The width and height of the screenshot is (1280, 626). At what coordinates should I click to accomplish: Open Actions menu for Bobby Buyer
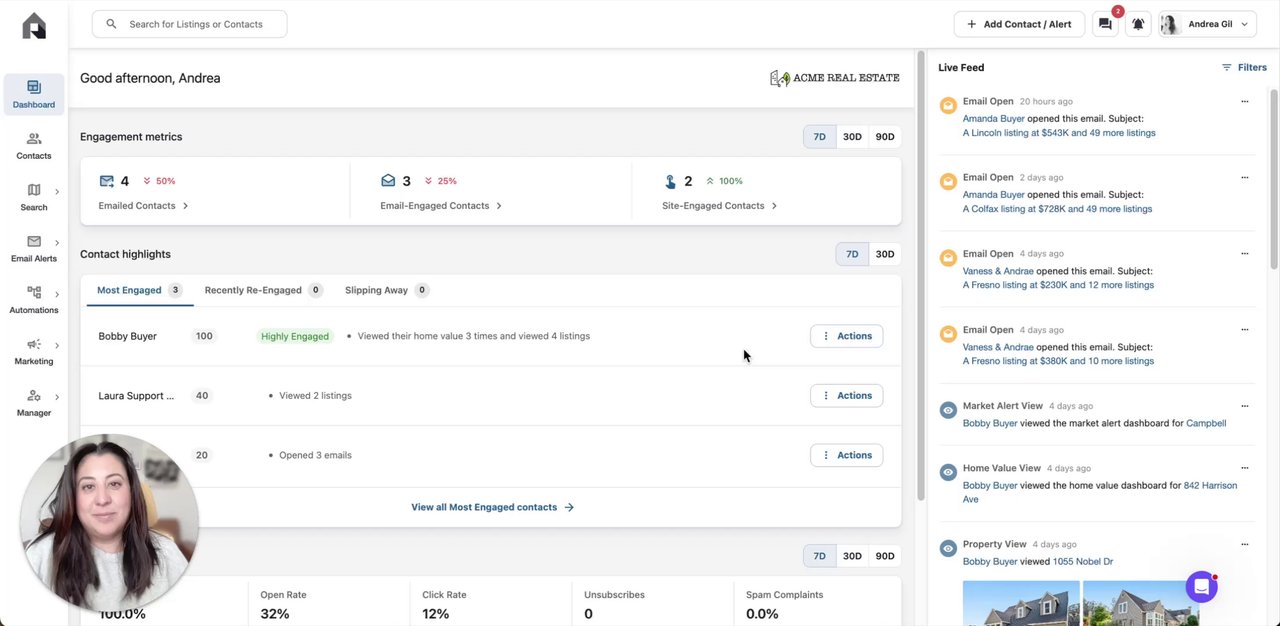click(846, 336)
